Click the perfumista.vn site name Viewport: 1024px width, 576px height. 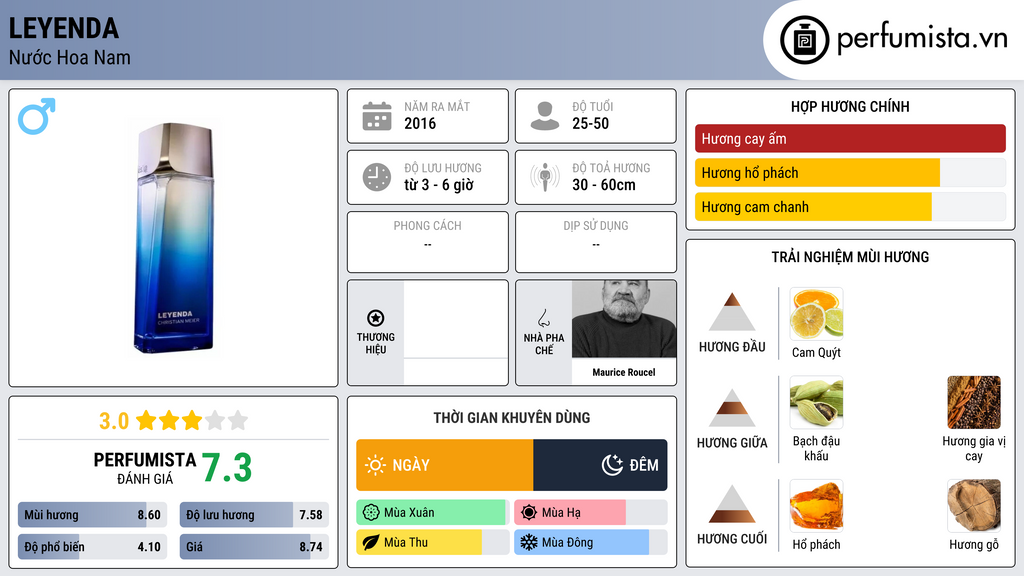[x=922, y=38]
